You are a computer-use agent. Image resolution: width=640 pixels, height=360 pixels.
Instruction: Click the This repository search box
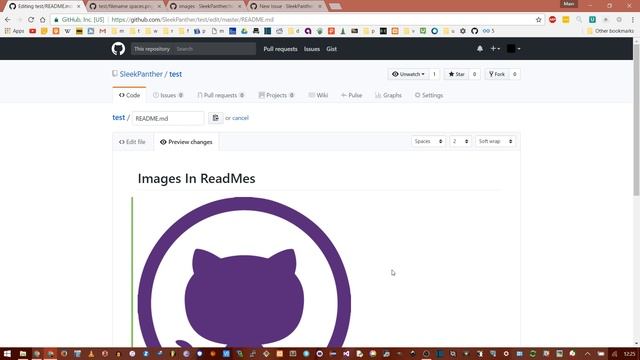point(193,49)
